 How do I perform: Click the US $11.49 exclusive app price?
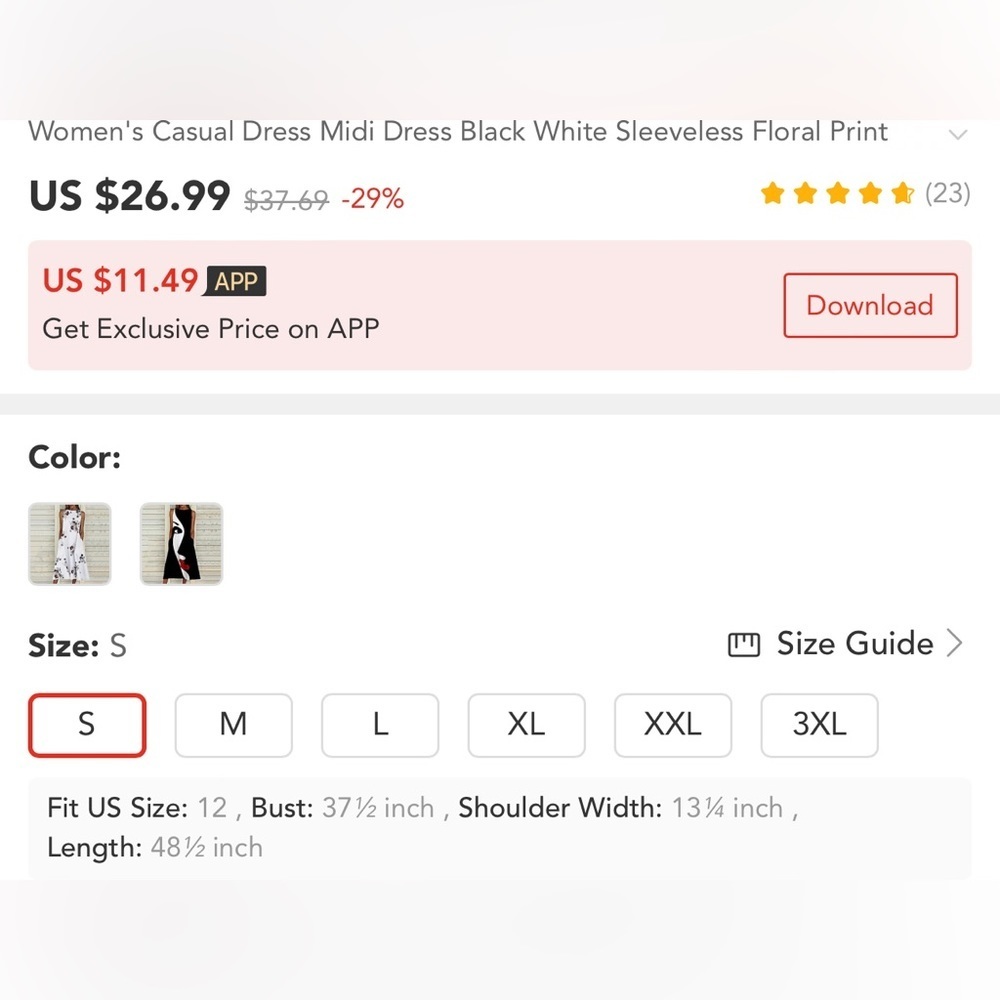[120, 281]
